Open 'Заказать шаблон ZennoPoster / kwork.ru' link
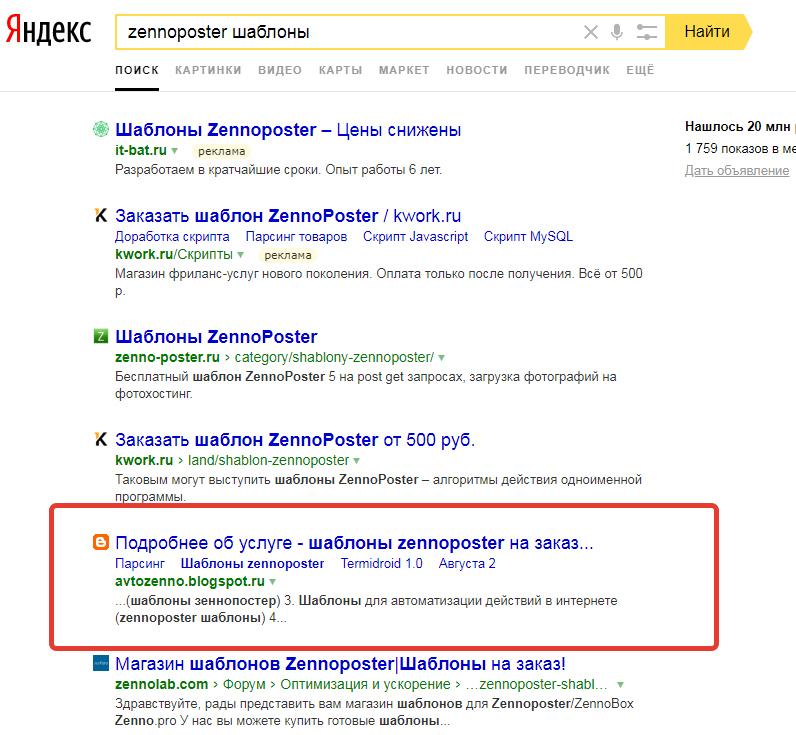The width and height of the screenshot is (796, 735). coord(288,216)
